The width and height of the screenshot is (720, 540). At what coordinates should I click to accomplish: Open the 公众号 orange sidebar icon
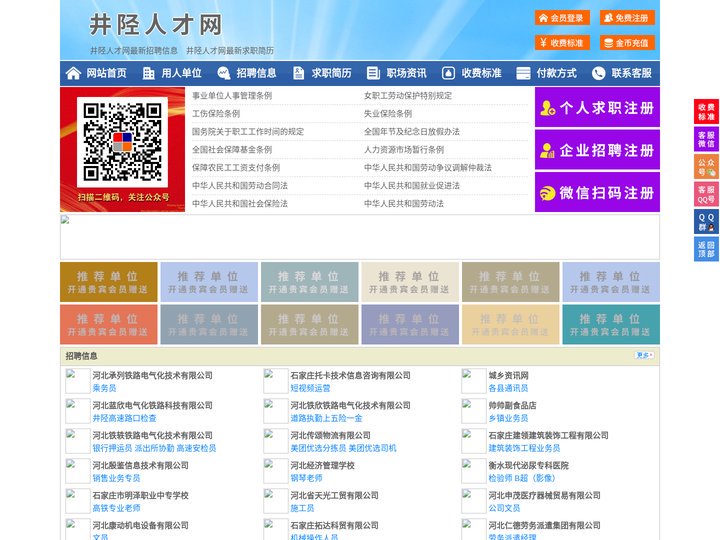click(706, 167)
